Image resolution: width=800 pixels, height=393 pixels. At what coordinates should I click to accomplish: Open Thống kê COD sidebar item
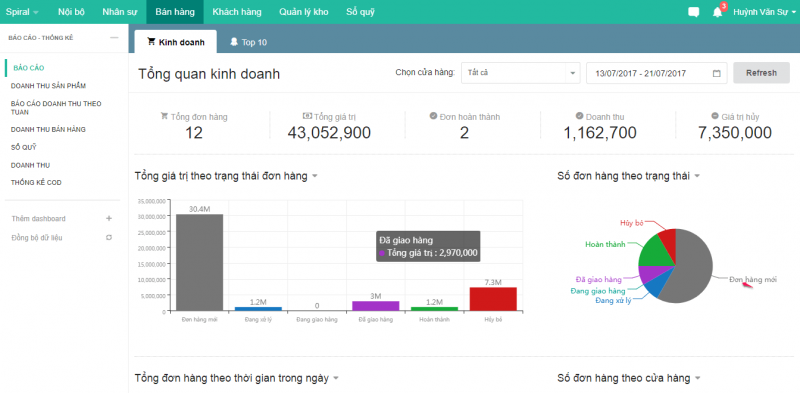(x=36, y=182)
